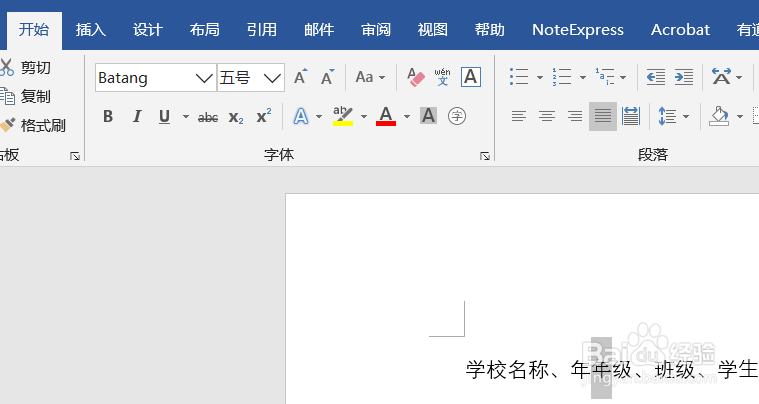The height and width of the screenshot is (404, 759).
Task: Center align the text
Action: pyautogui.click(x=547, y=116)
